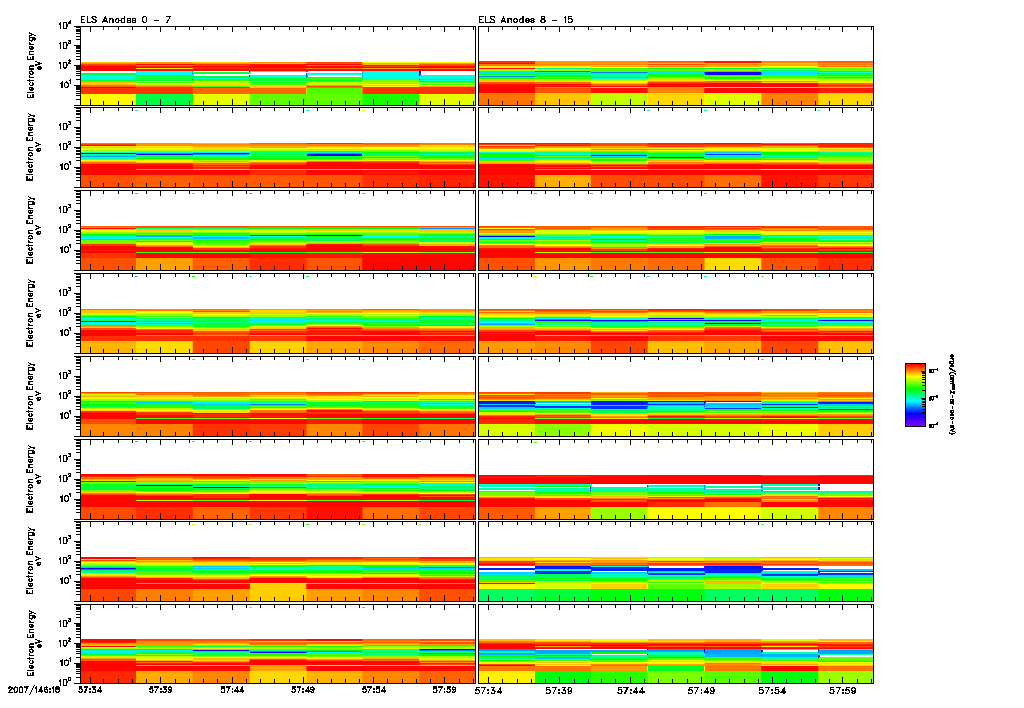This screenshot has width=1024, height=708.
Task: Click the second-row spectrogram in Anodes 8-15 column
Action: [676, 148]
